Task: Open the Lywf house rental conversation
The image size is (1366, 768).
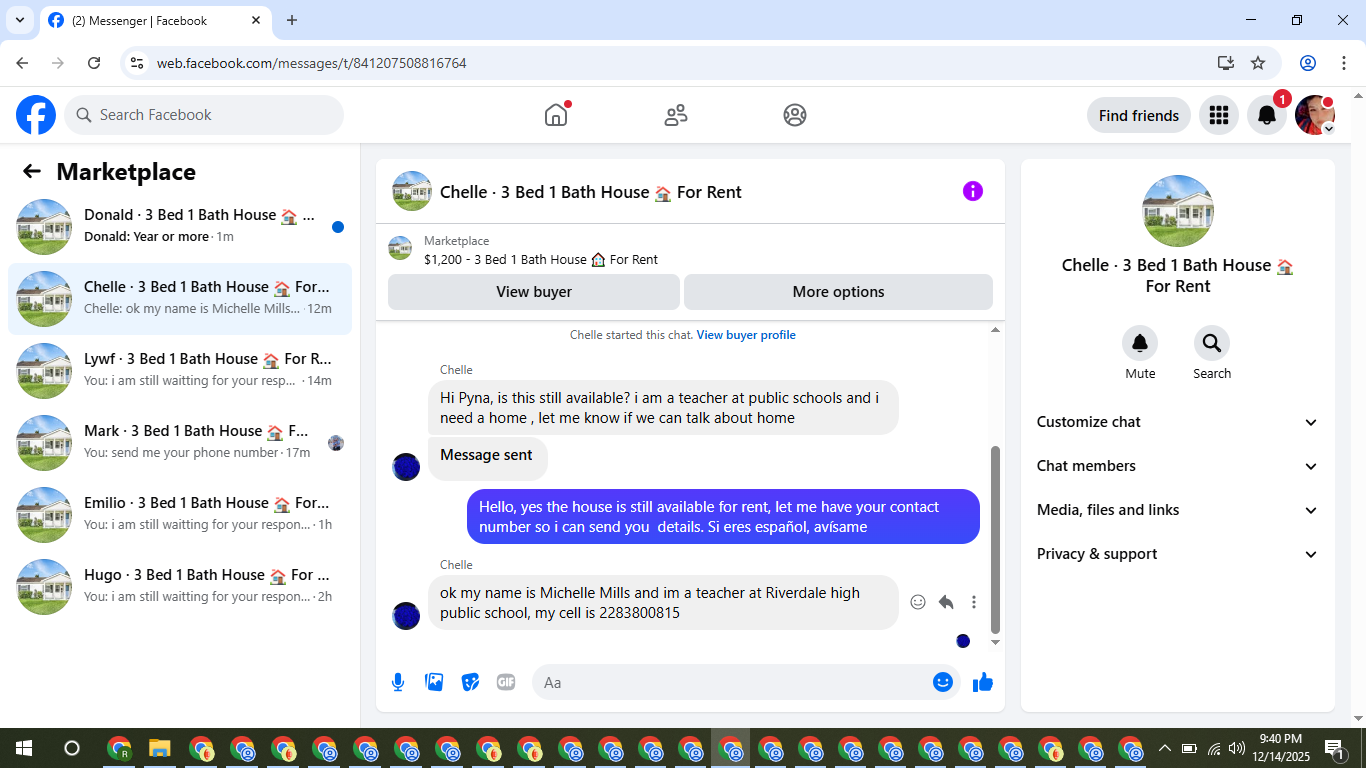Action: pyautogui.click(x=180, y=371)
